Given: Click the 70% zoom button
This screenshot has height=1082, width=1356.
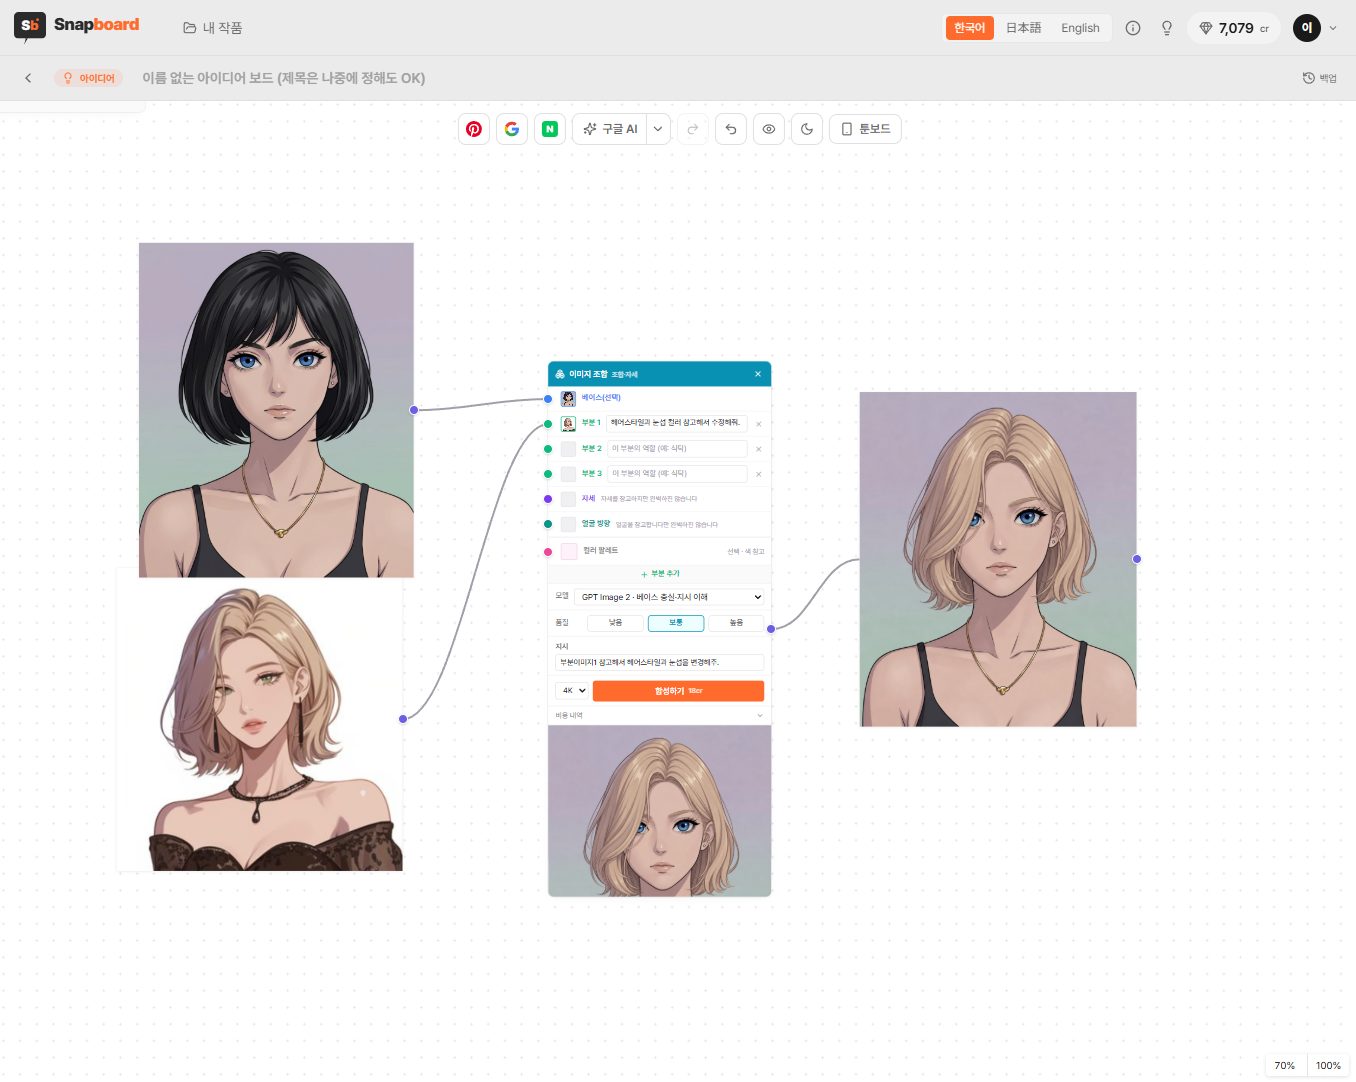Looking at the screenshot, I should tap(1285, 1065).
